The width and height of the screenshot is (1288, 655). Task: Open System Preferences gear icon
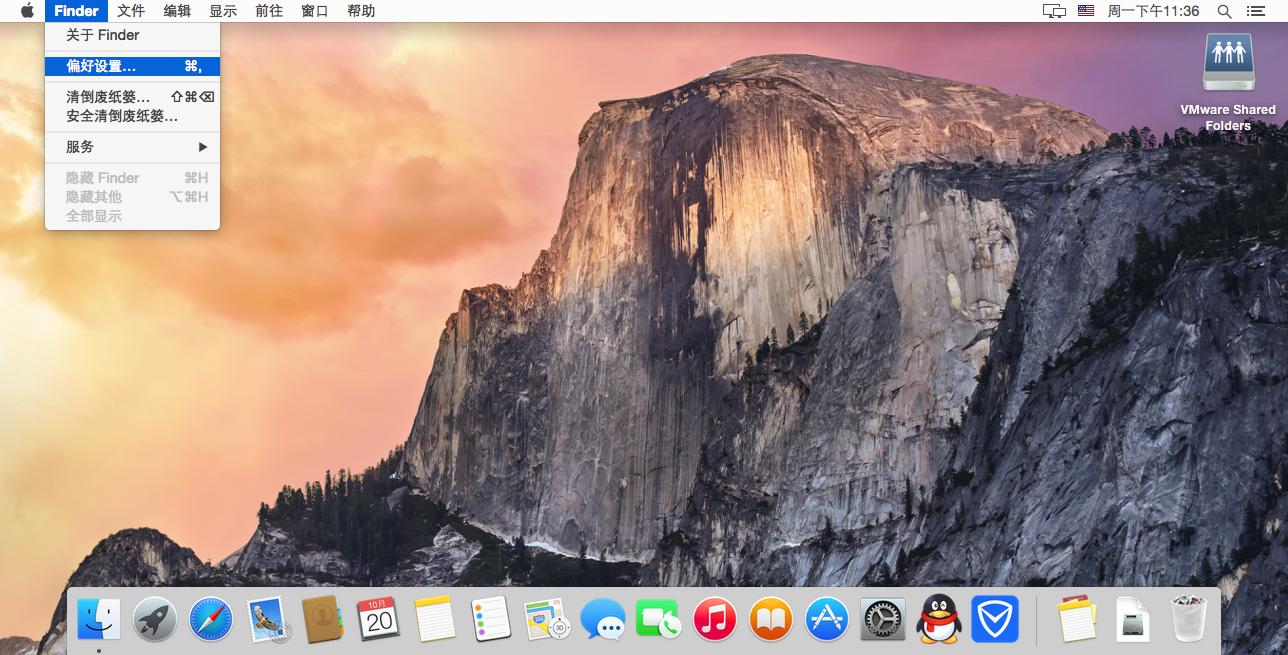(x=883, y=619)
